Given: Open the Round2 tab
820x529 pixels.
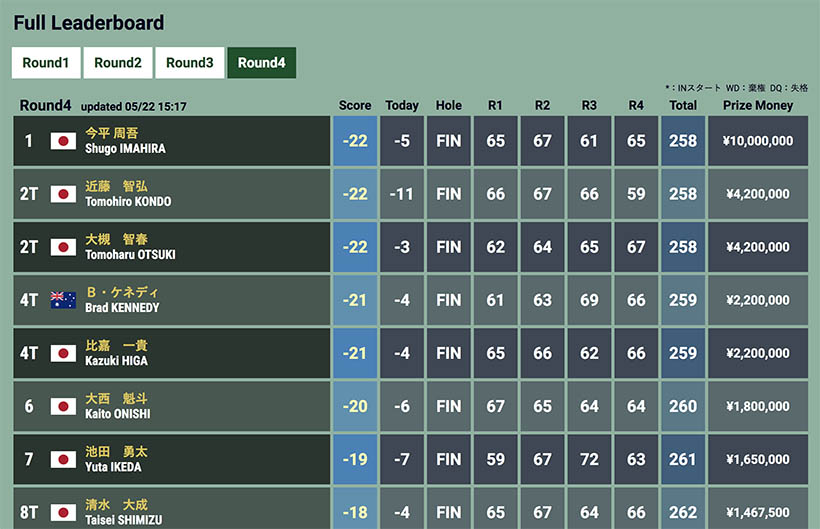Looking at the screenshot, I should [118, 62].
